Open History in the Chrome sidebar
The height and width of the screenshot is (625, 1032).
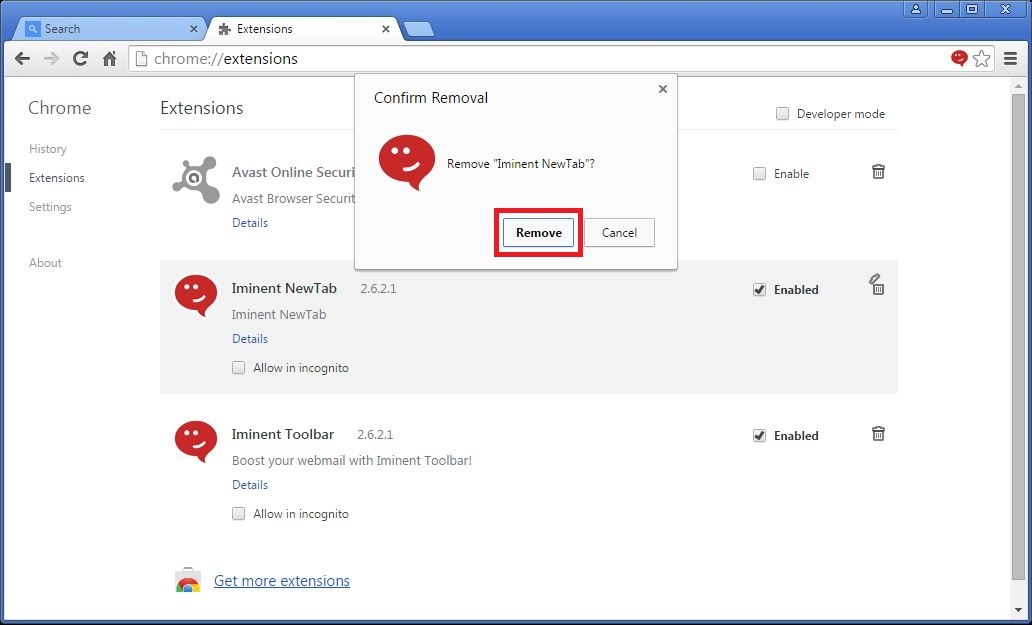tap(47, 149)
